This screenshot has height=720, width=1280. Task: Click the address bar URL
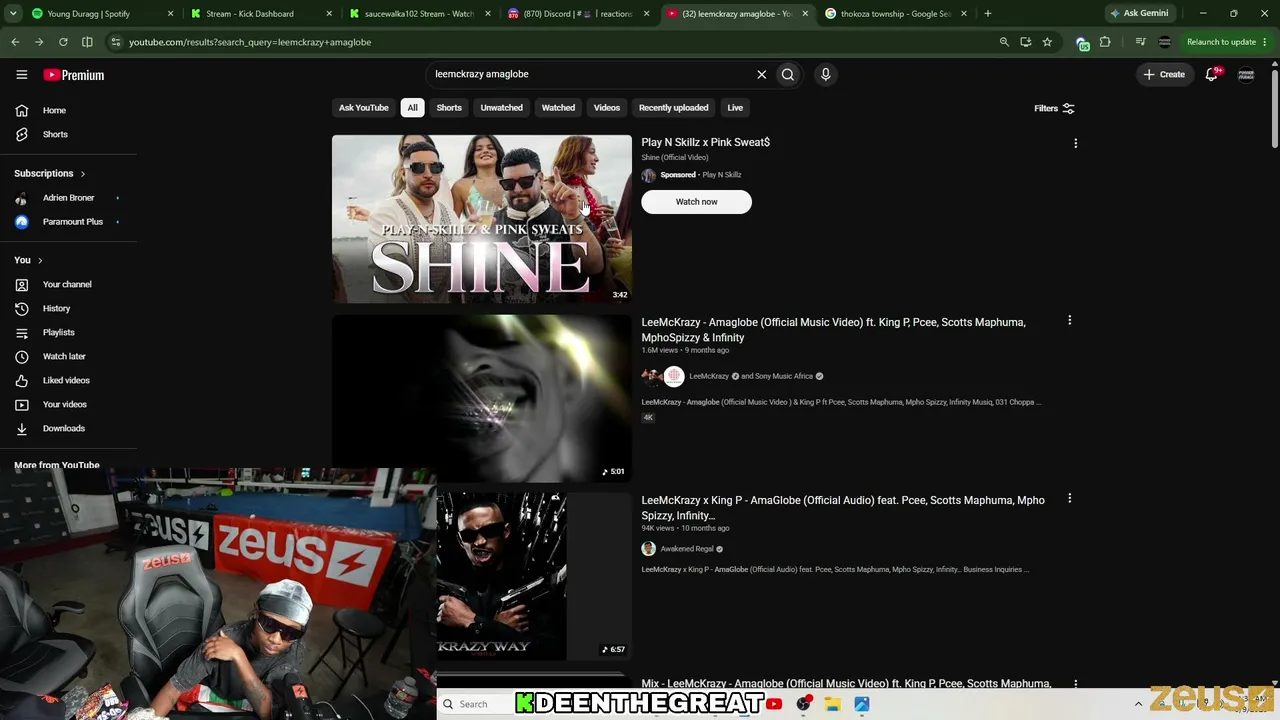(250, 42)
